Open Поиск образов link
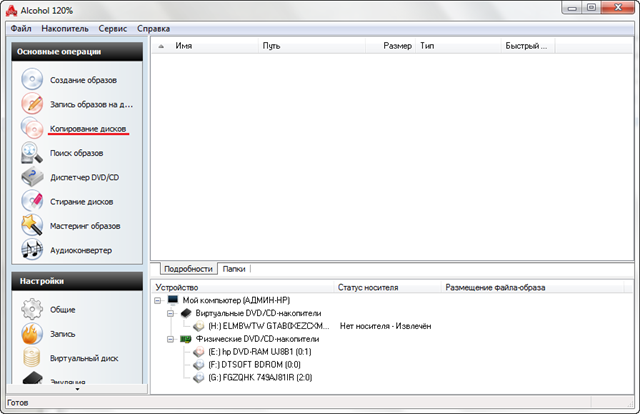This screenshot has width=640, height=414. (76, 153)
